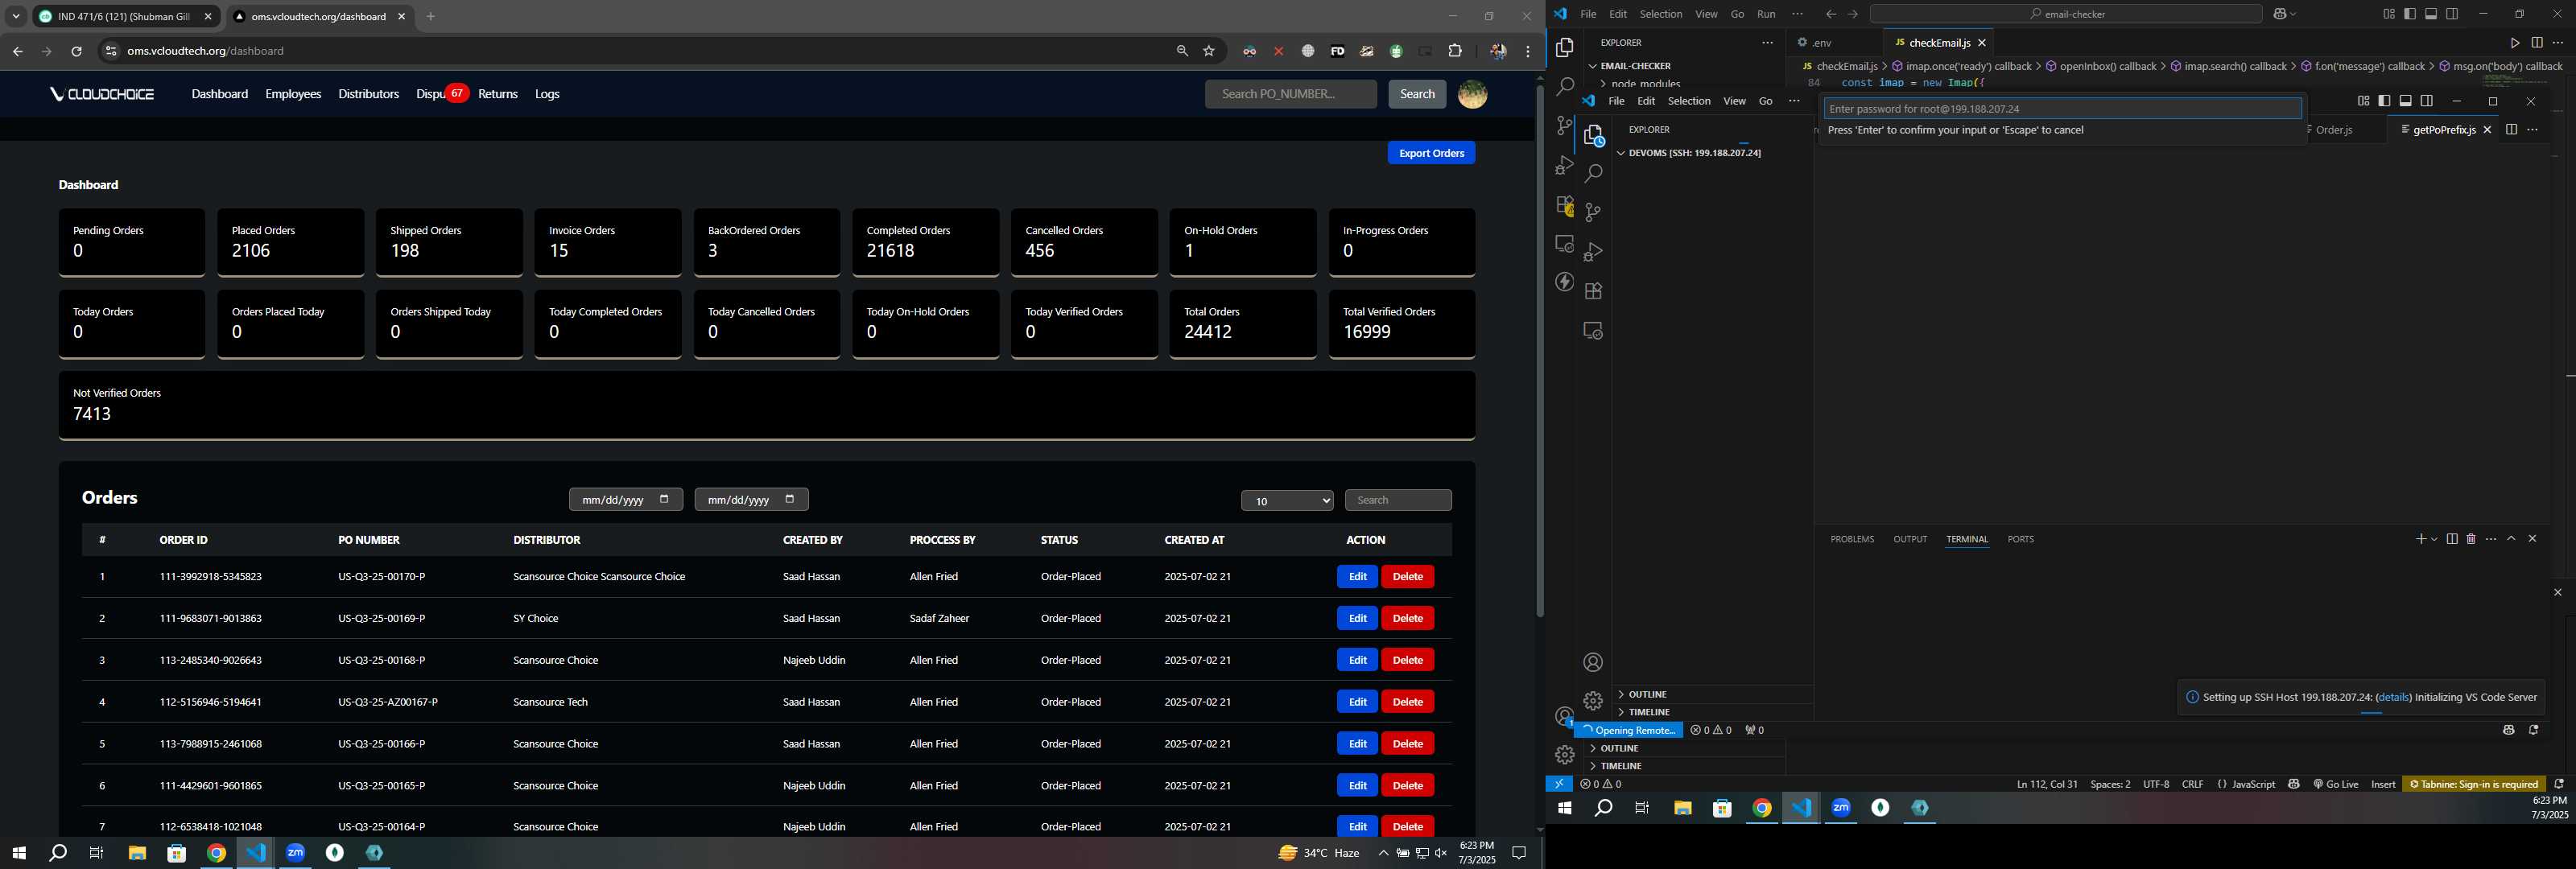
Task: Toggle panel in front VS Code window
Action: pyautogui.click(x=2405, y=101)
